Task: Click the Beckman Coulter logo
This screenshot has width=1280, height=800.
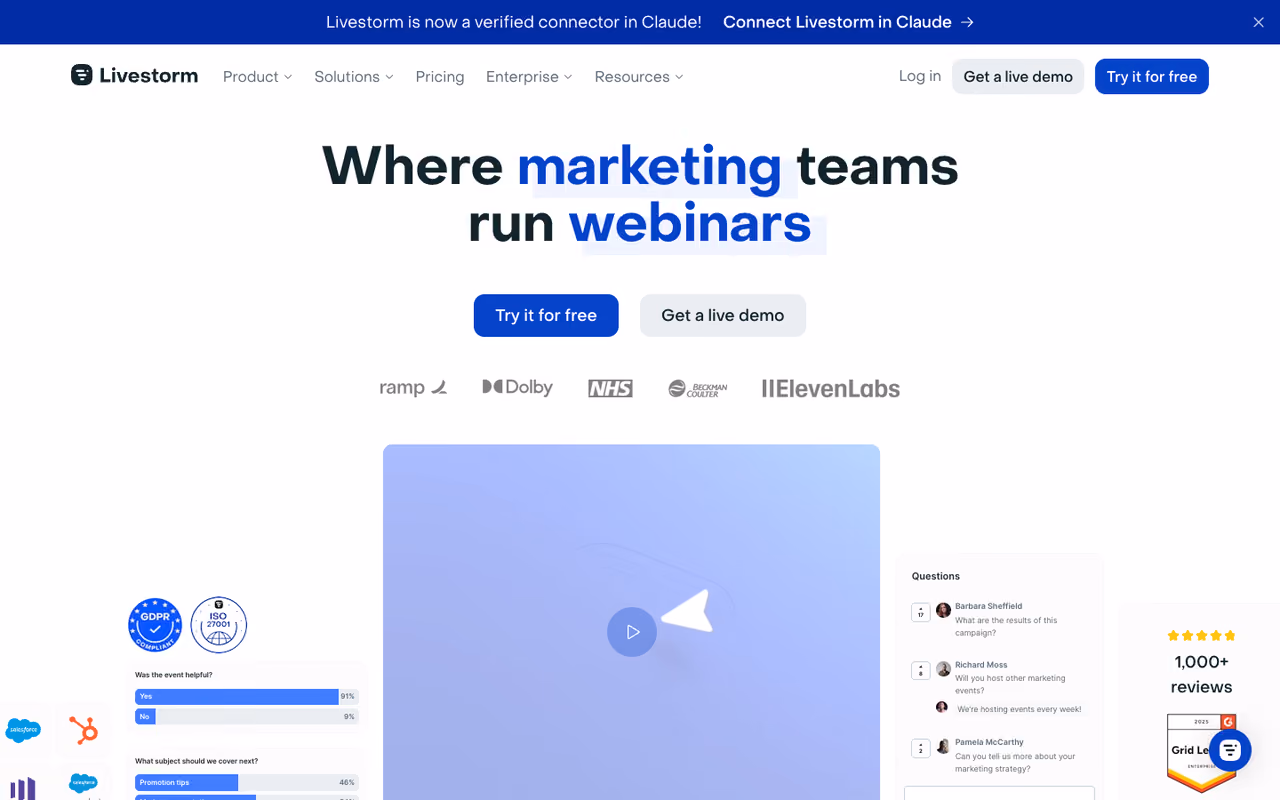Action: [x=698, y=388]
